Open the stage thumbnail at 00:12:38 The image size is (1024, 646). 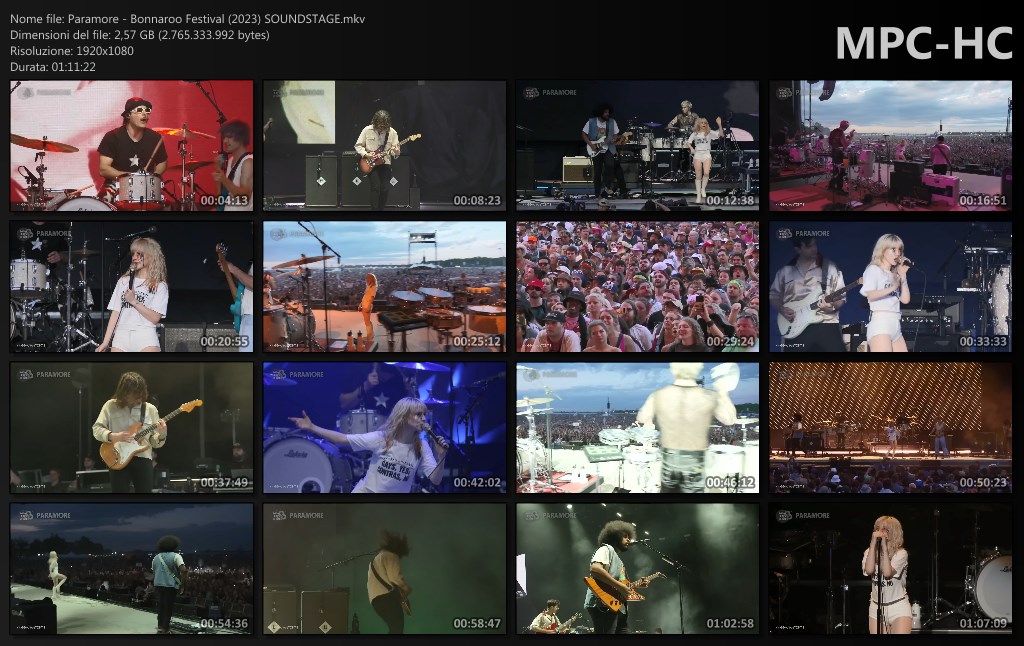pos(637,146)
